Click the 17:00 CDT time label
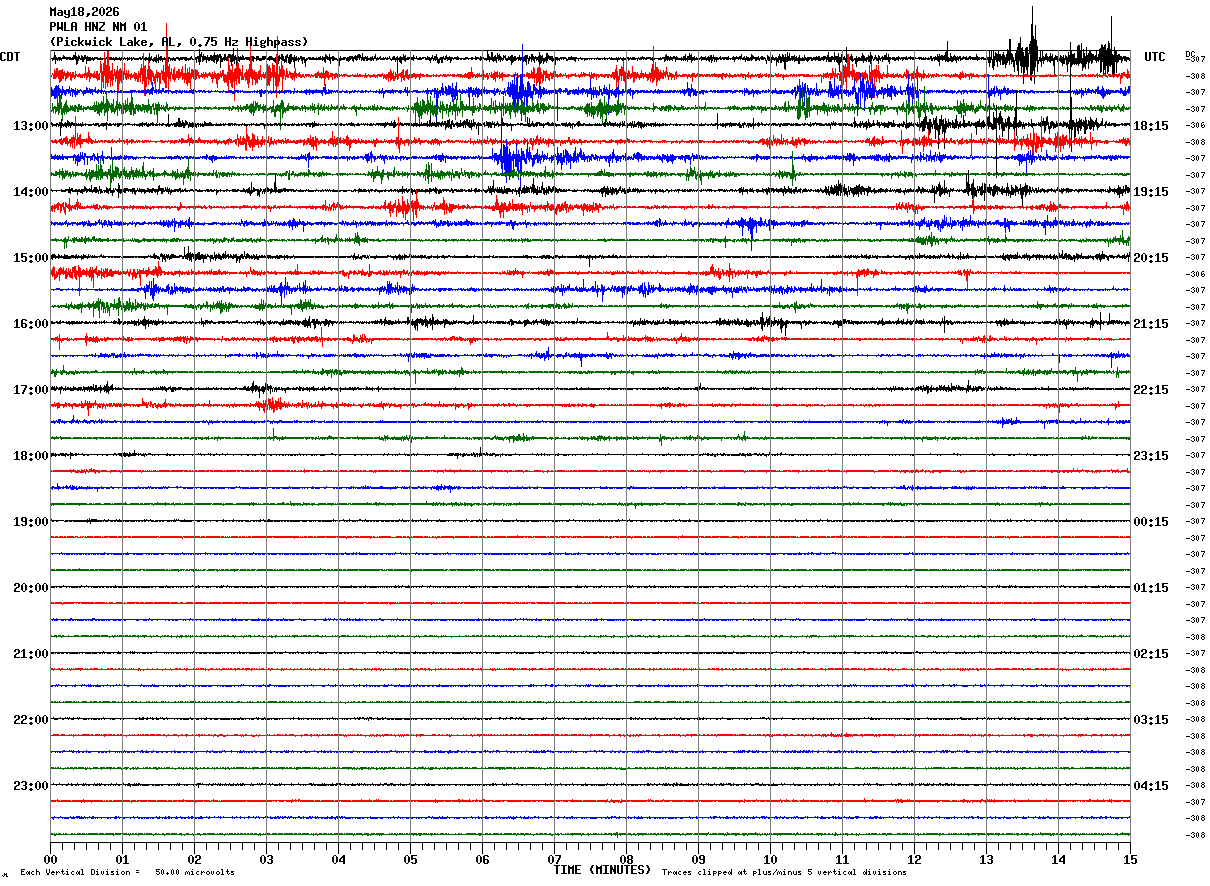This screenshot has height=886, width=1210. 31,390
